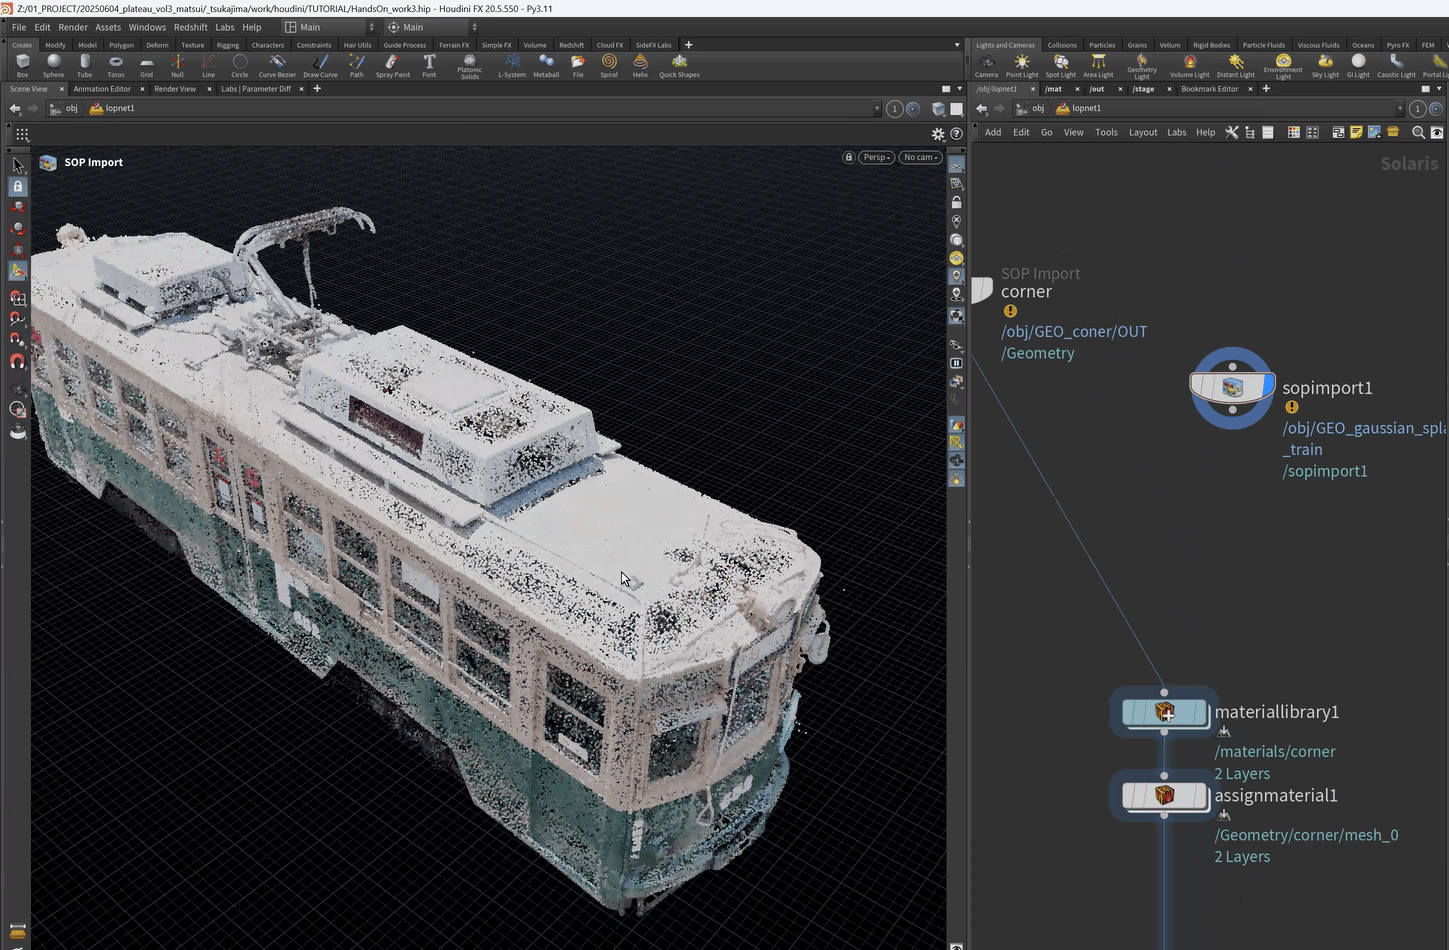Screen dimensions: 1449x950
Task: Open the No cam camera dropdown
Action: click(921, 157)
